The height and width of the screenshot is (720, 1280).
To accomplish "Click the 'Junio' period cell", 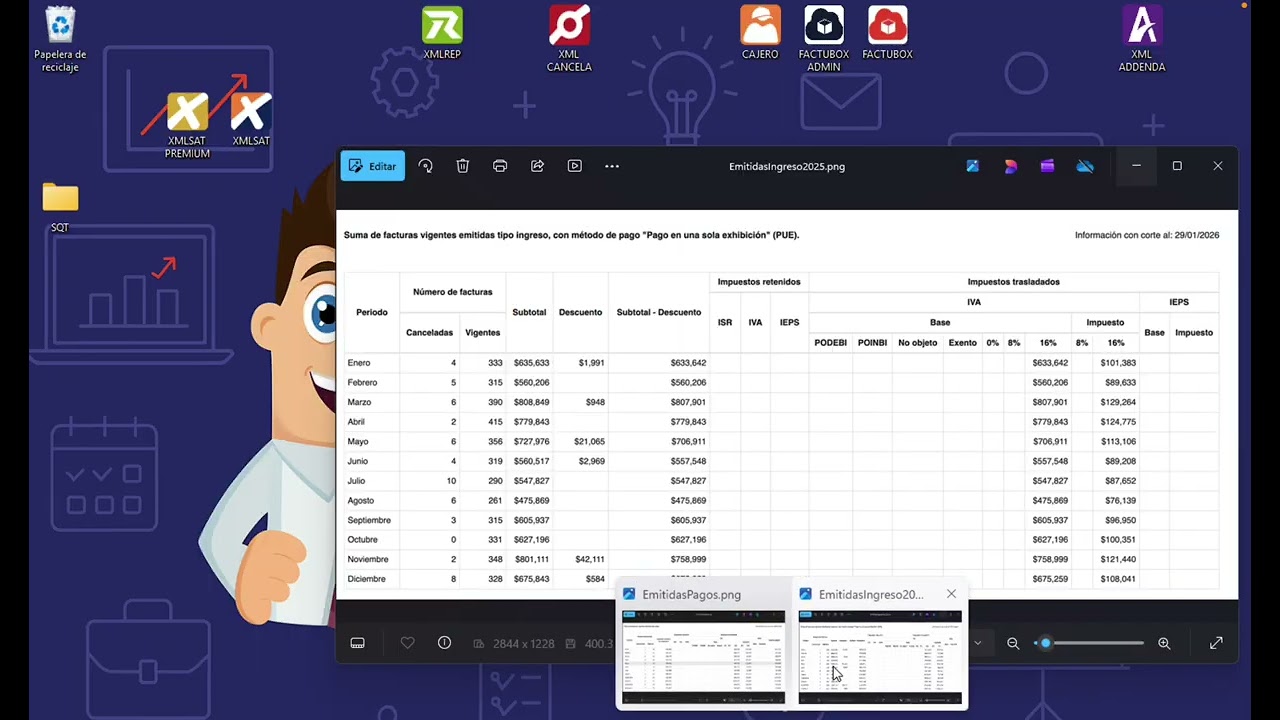I will point(358,461).
